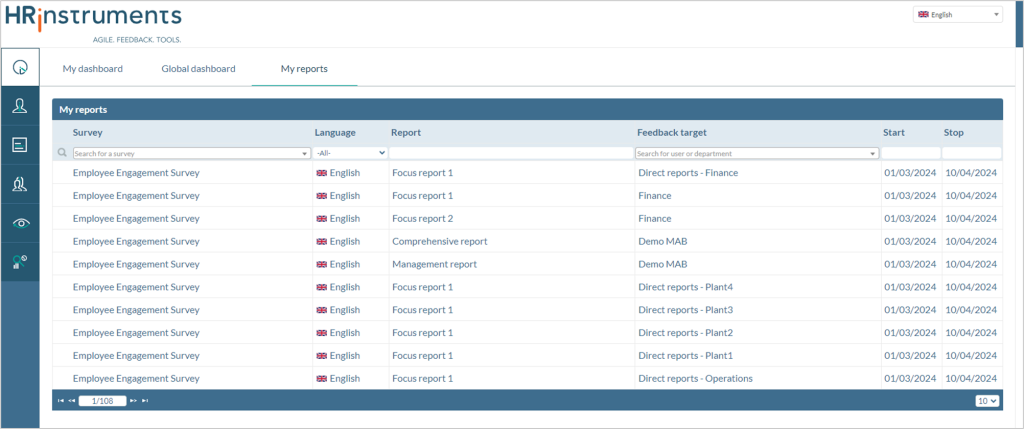Viewport: 1024px width, 429px height.
Task: Click English language cell in Comprehensive report row
Action: tap(338, 242)
